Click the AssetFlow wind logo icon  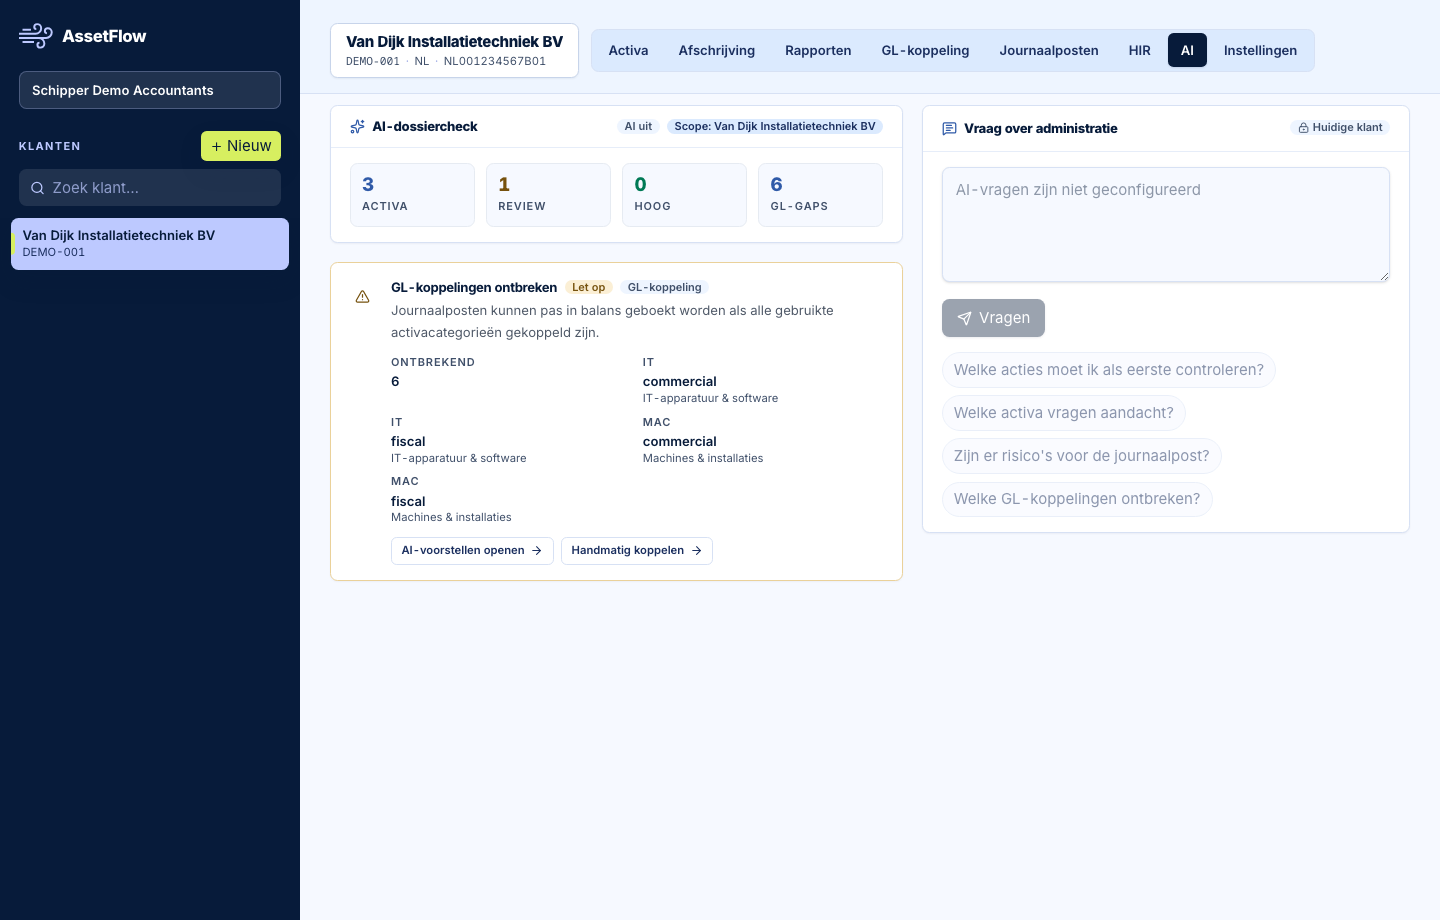pyautogui.click(x=36, y=36)
